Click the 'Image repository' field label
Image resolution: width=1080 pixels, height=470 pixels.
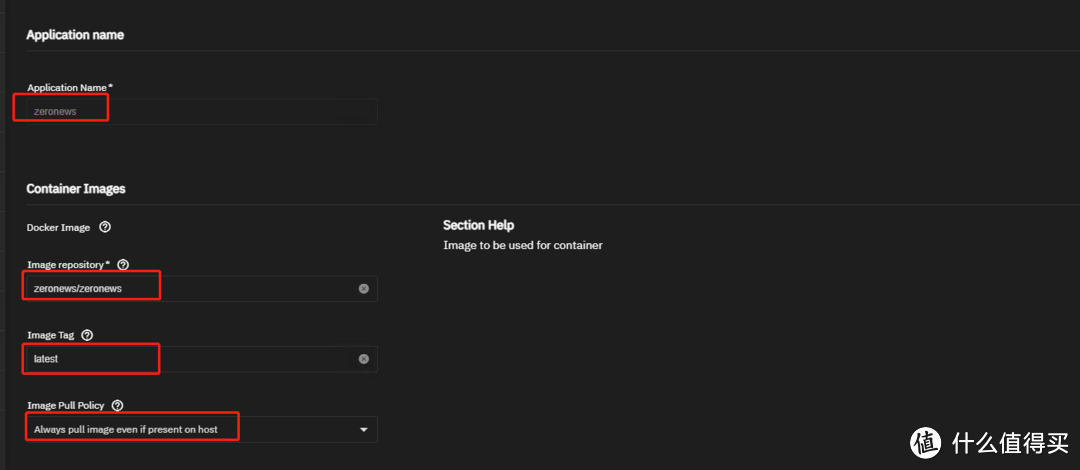pyautogui.click(x=68, y=265)
